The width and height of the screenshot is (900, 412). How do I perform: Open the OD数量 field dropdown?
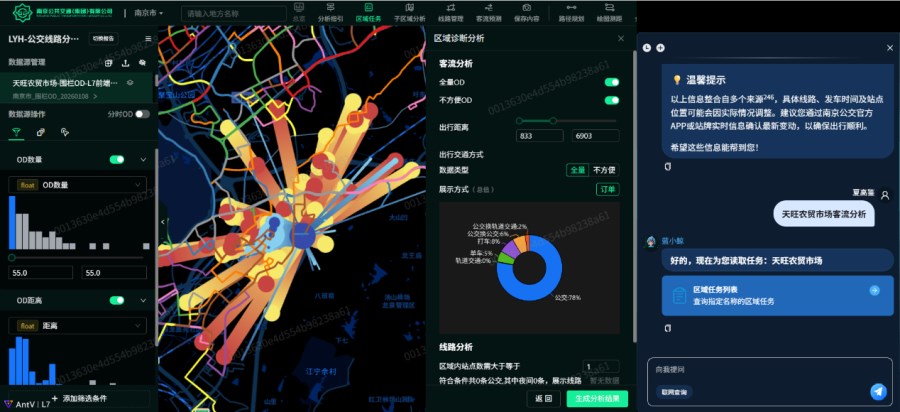click(77, 185)
